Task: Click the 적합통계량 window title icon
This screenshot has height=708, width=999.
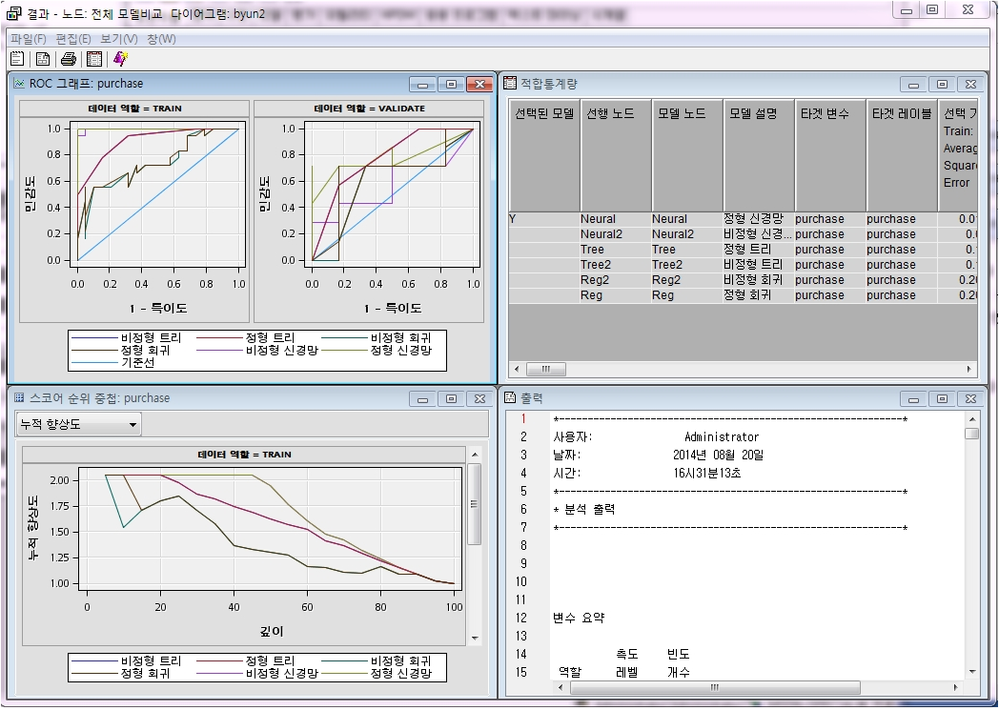Action: [509, 84]
